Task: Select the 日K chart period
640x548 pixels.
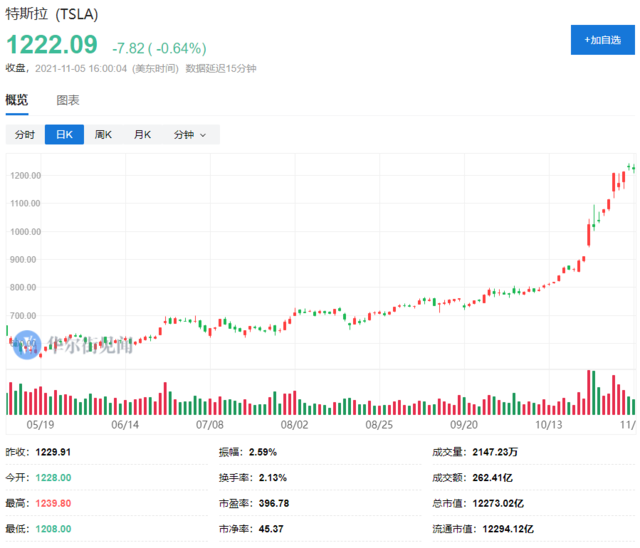Action: tap(64, 135)
